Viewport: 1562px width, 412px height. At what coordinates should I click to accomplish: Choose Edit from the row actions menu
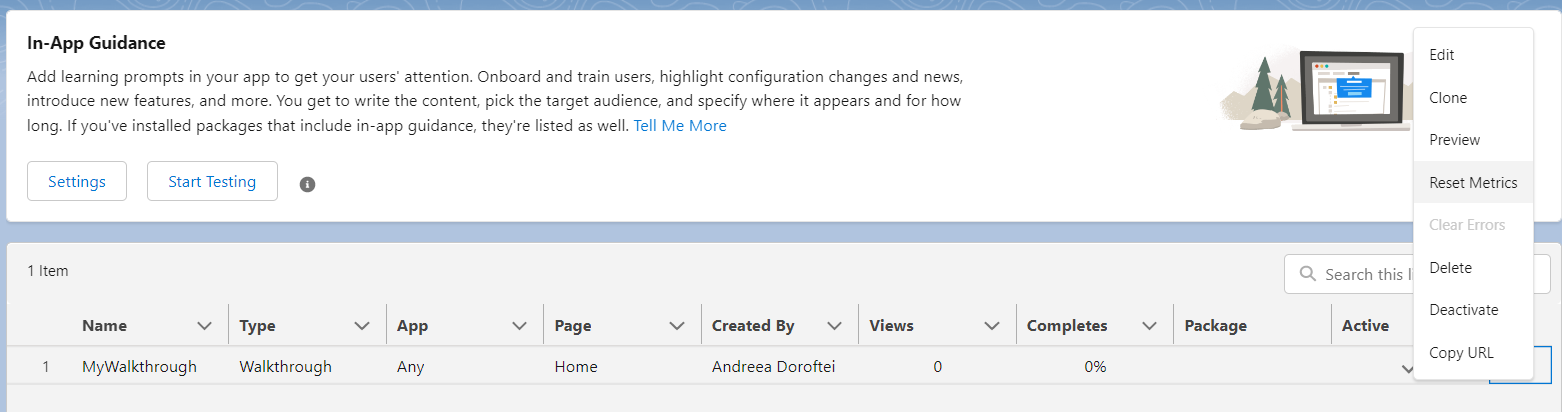click(x=1442, y=55)
